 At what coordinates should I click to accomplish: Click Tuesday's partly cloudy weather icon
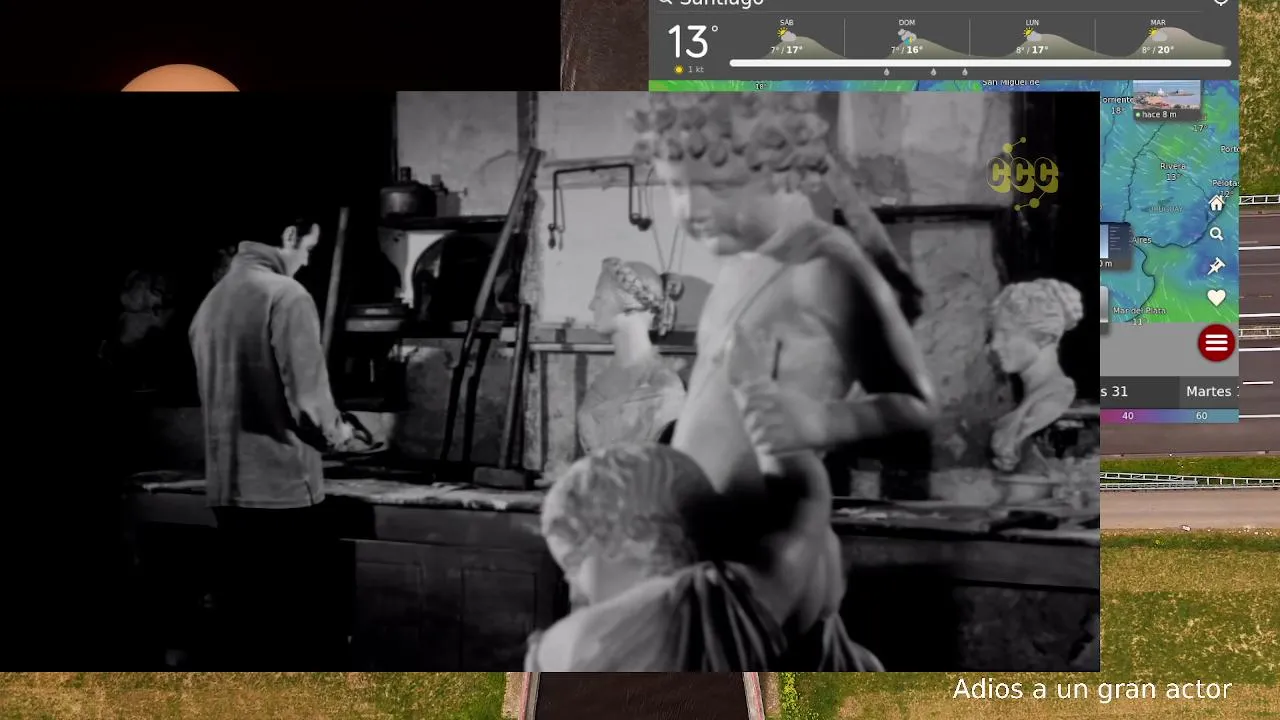click(1157, 35)
